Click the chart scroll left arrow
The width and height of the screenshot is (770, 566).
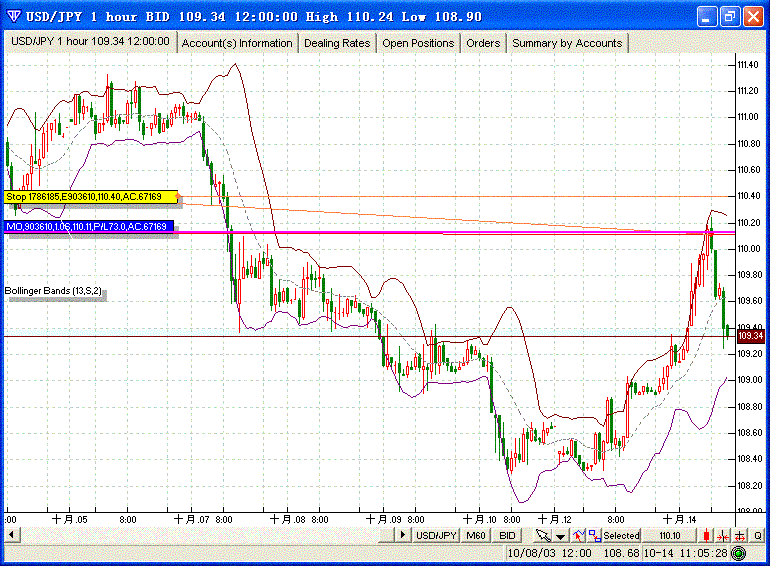tap(11, 535)
